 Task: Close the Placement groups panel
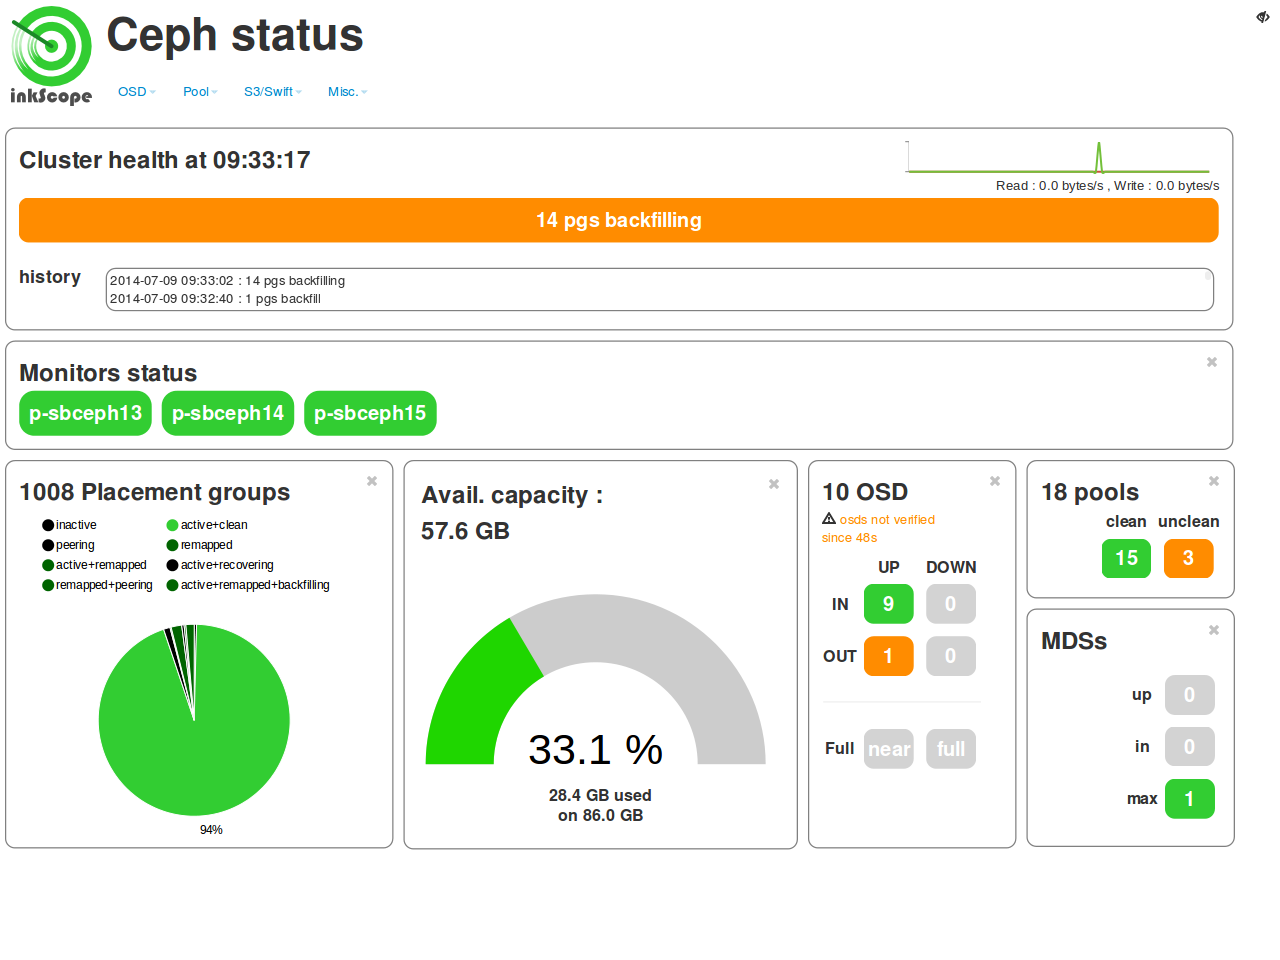pyautogui.click(x=372, y=481)
